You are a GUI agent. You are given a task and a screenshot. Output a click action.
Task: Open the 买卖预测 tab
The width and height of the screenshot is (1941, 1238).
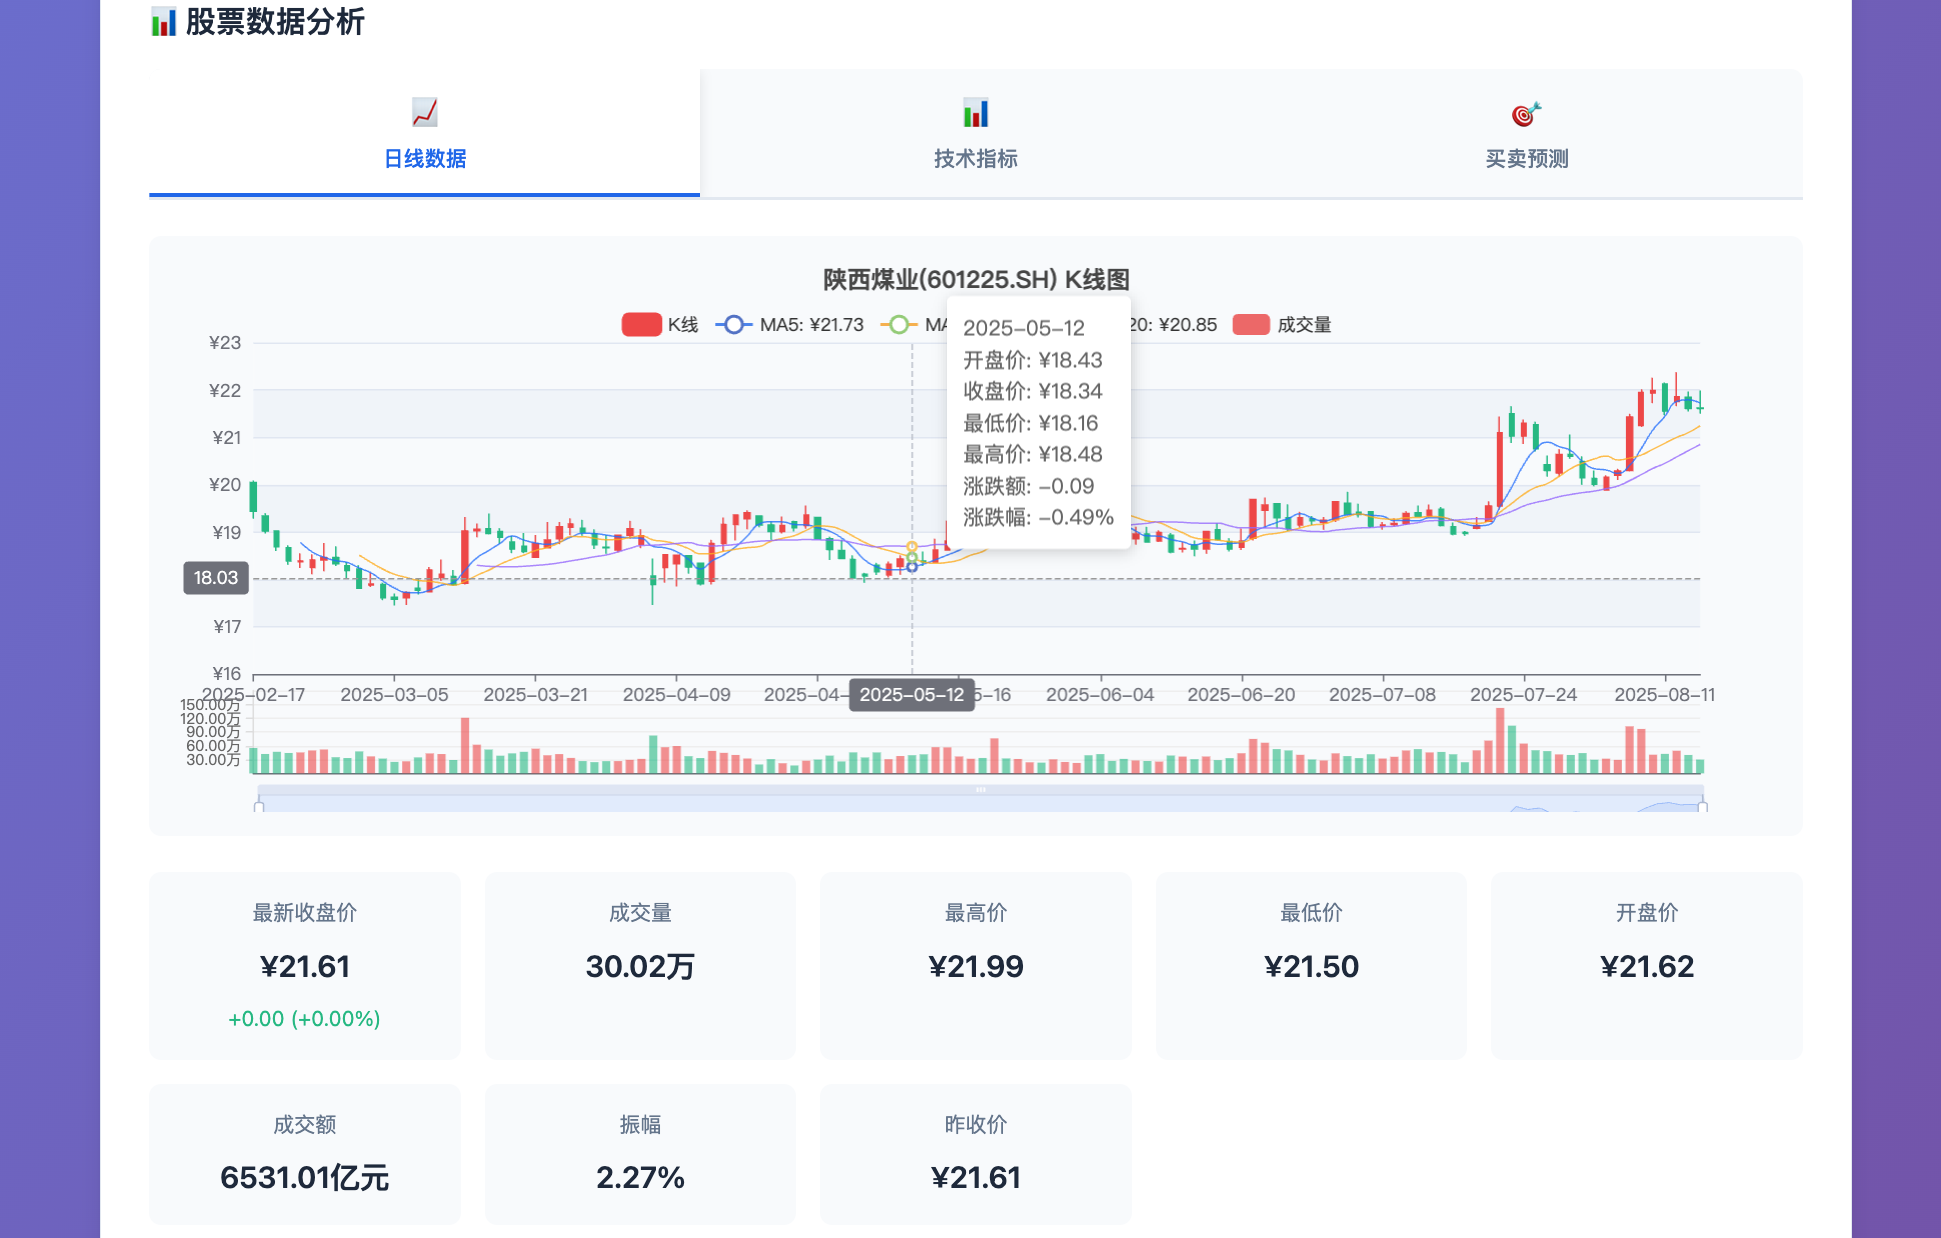1526,158
